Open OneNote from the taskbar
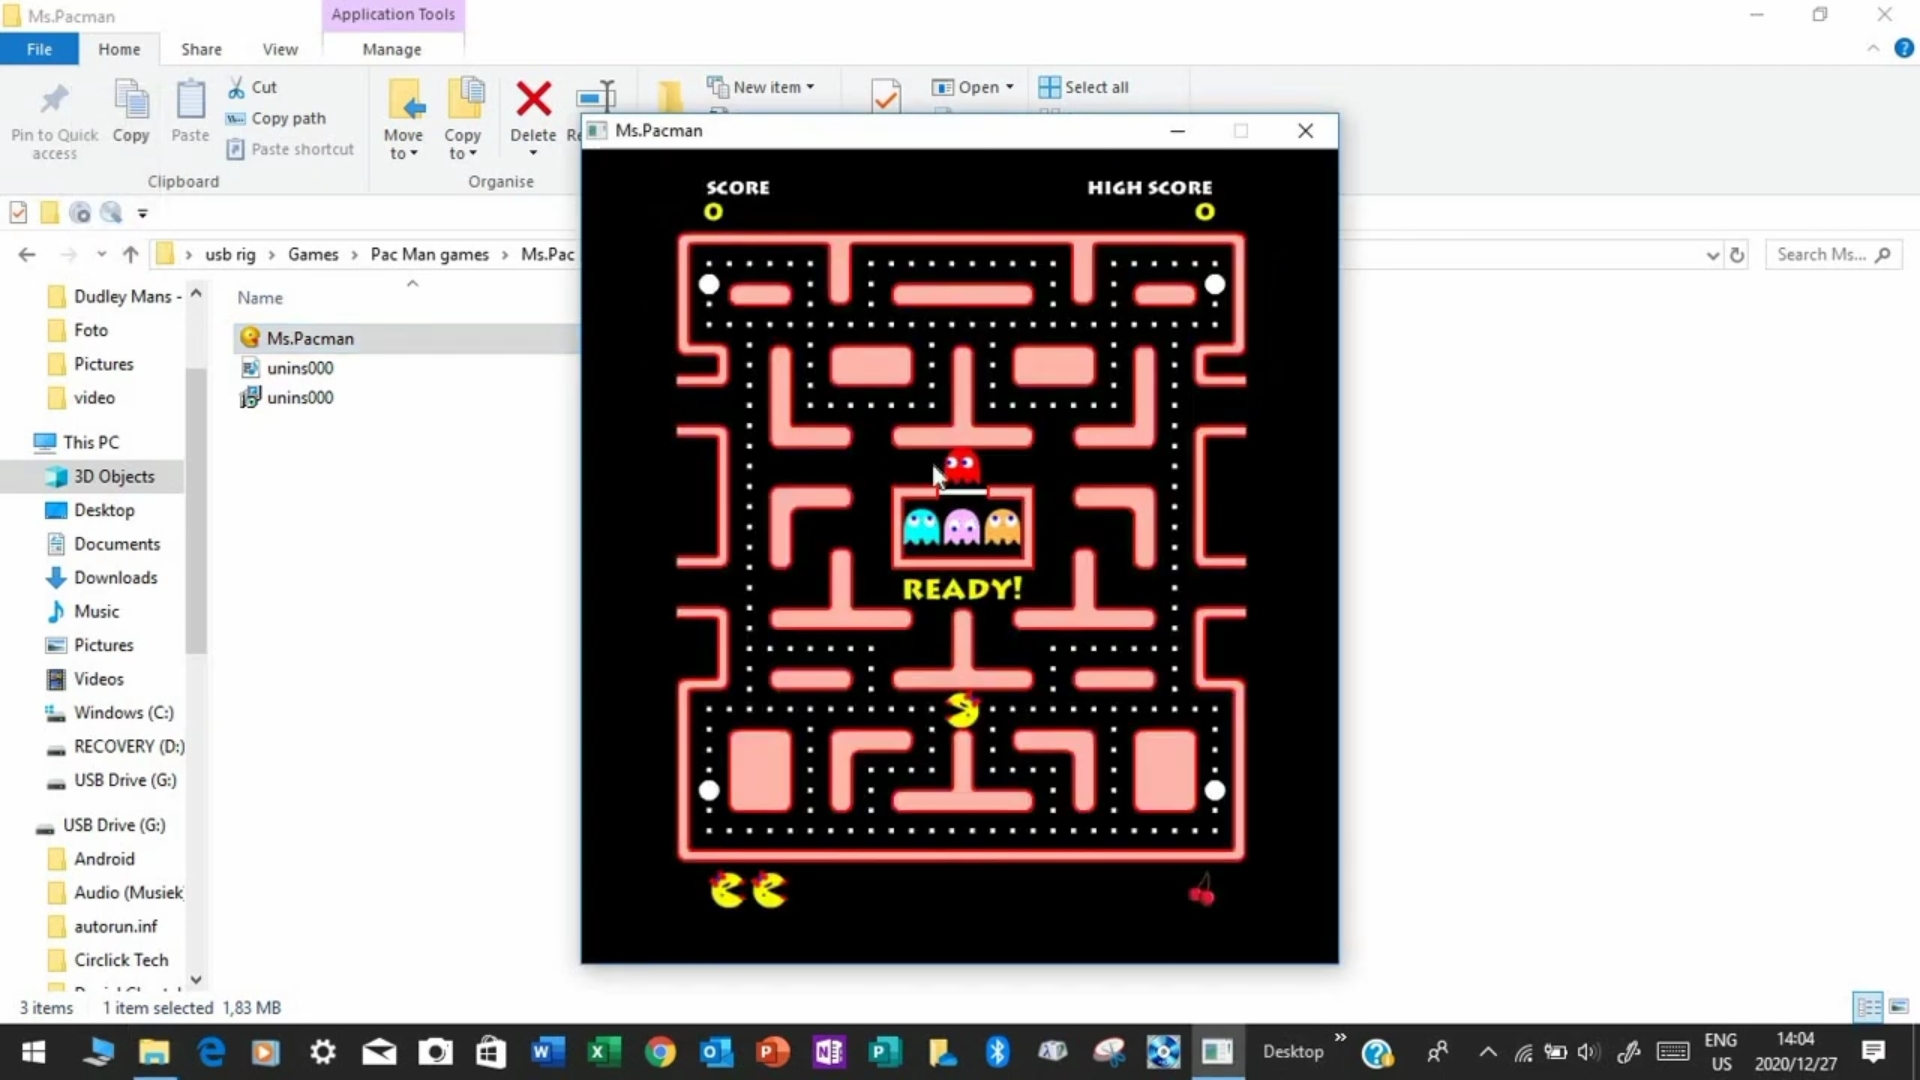The image size is (1920, 1080). coord(829,1052)
